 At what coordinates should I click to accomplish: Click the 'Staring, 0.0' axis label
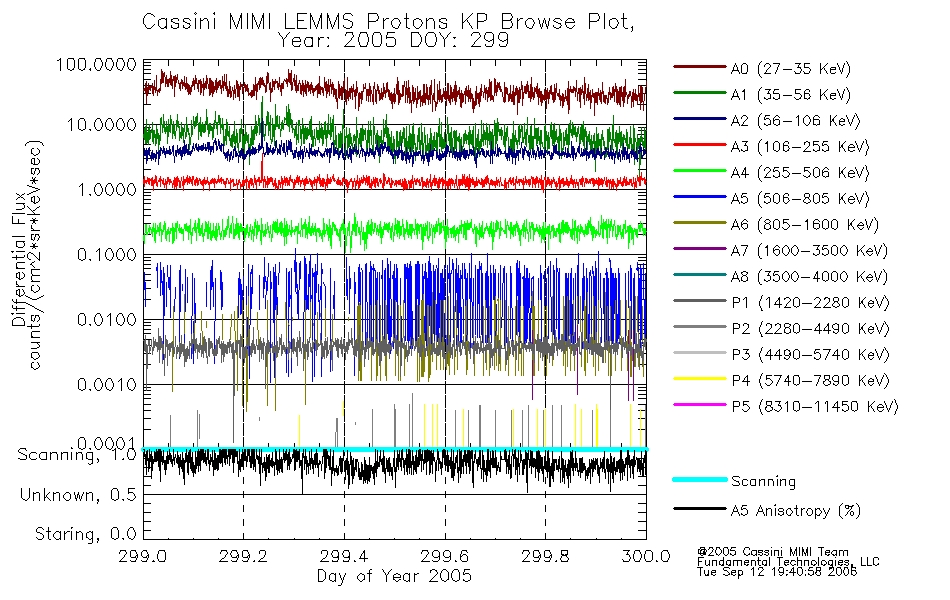[85, 534]
